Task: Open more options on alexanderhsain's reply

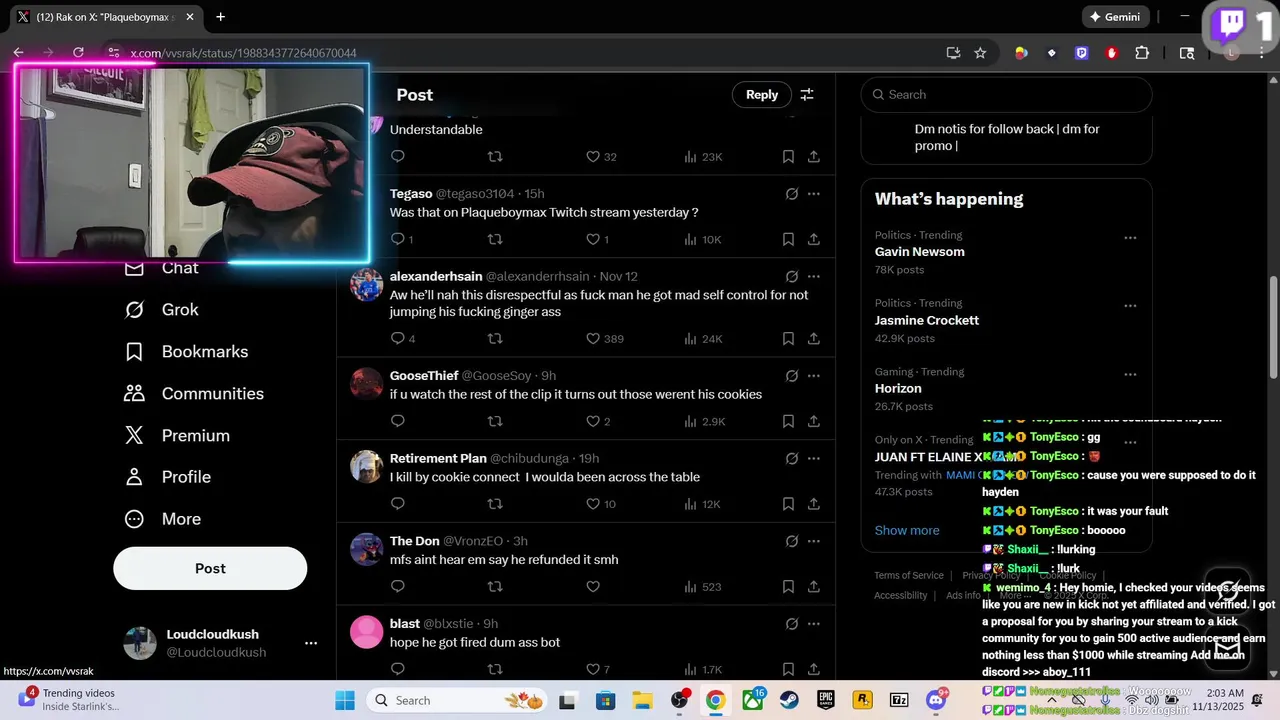Action: tap(814, 276)
